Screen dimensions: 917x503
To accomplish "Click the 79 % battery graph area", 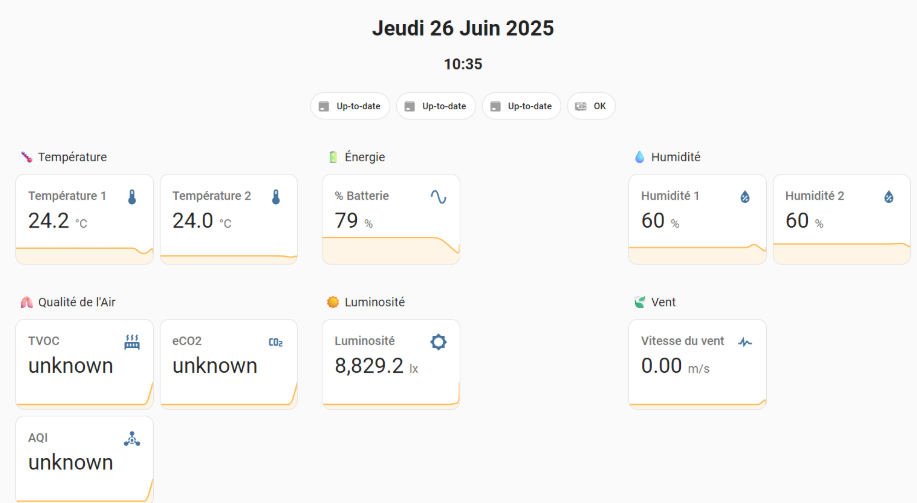I will pyautogui.click(x=391, y=250).
